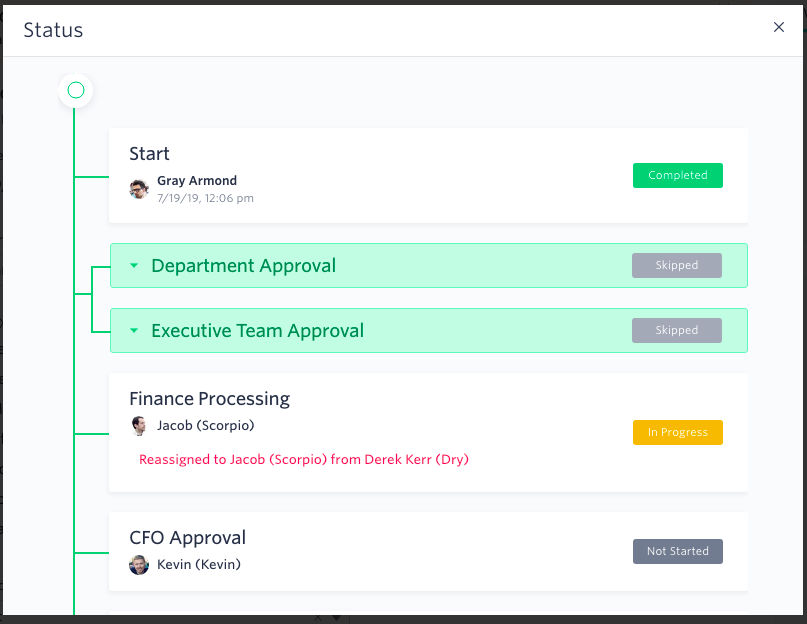807x624 pixels.
Task: Click the Kevin (Kevin) assignee name
Action: (x=199, y=565)
